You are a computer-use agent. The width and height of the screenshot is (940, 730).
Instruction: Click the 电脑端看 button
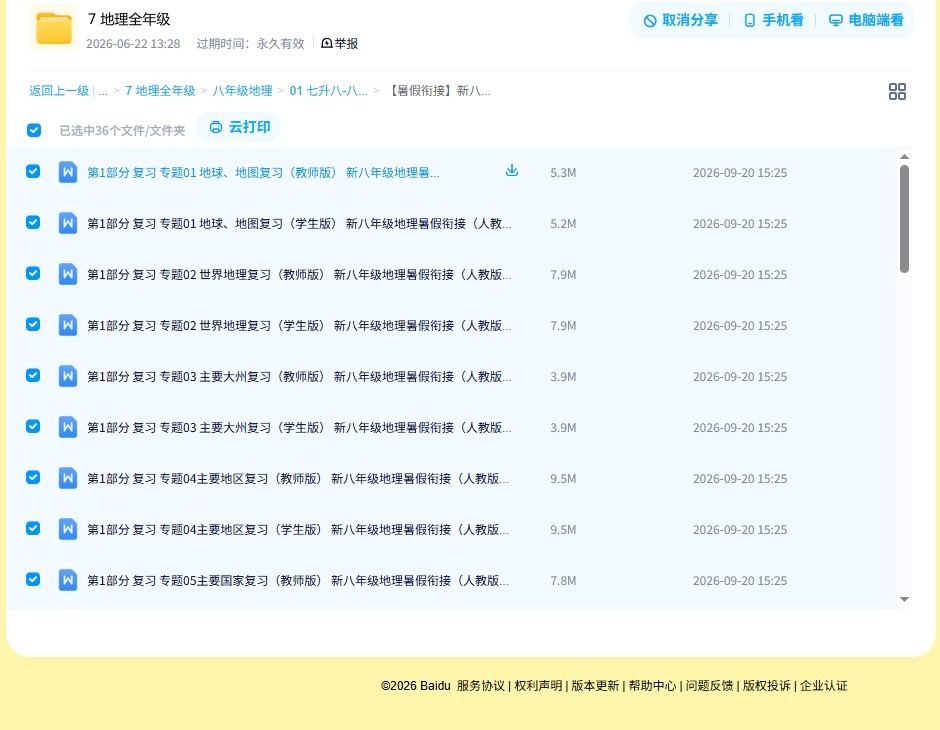pos(866,20)
